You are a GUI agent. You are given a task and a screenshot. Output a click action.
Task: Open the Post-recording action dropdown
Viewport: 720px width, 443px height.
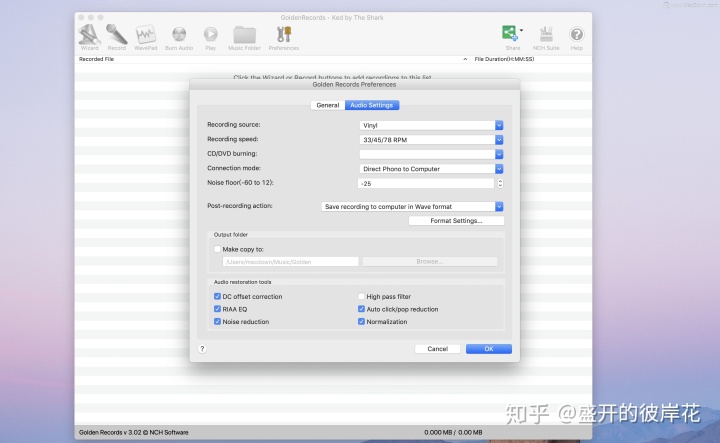pyautogui.click(x=412, y=207)
